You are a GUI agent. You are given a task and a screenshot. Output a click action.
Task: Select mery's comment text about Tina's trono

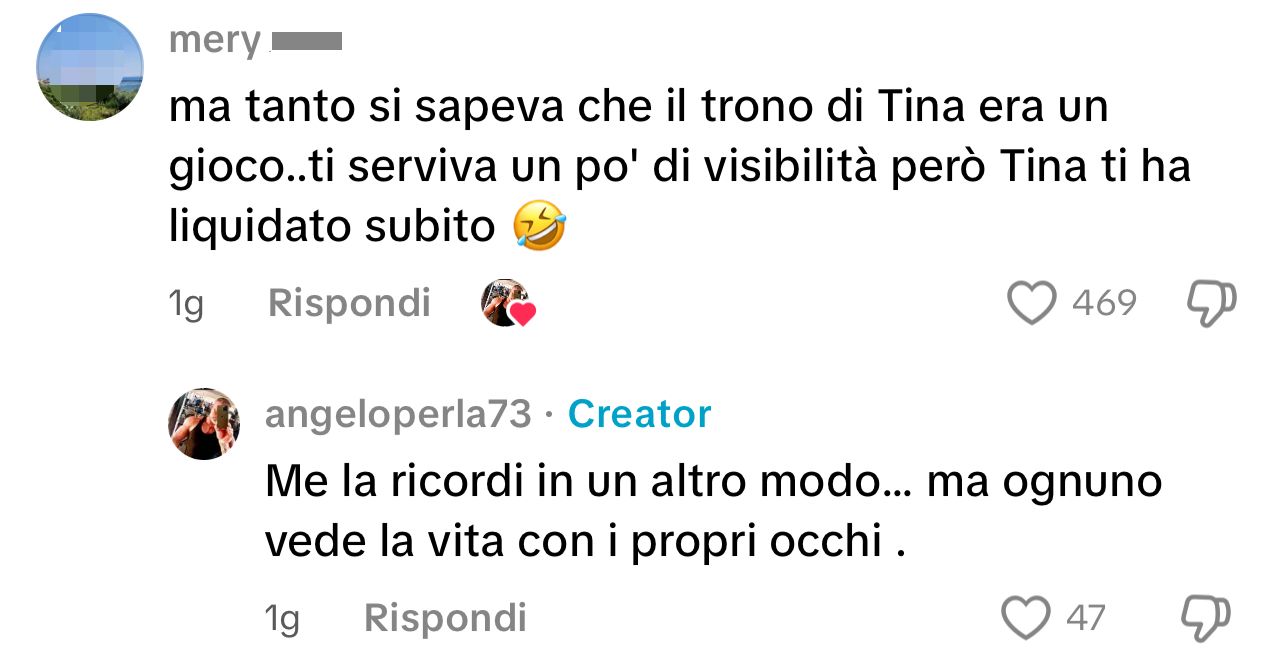coord(680,168)
